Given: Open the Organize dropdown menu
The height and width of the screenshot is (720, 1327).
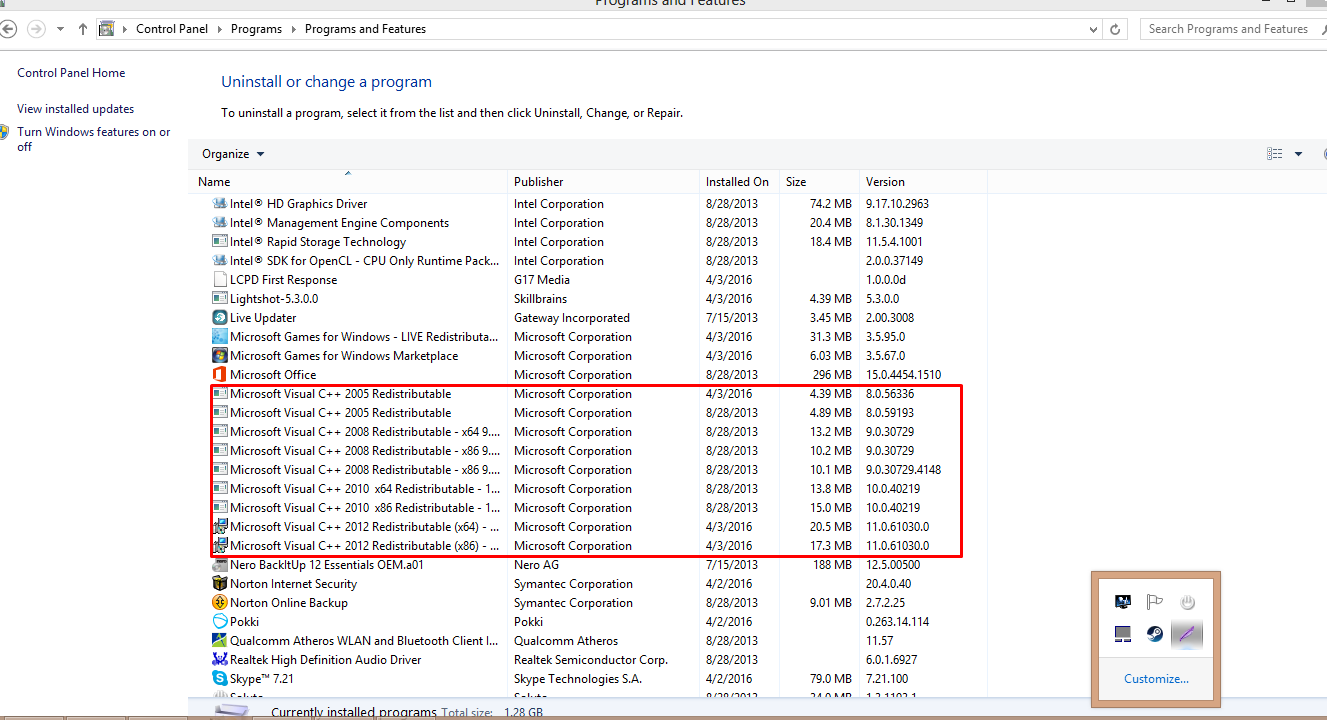Looking at the screenshot, I should coord(233,154).
